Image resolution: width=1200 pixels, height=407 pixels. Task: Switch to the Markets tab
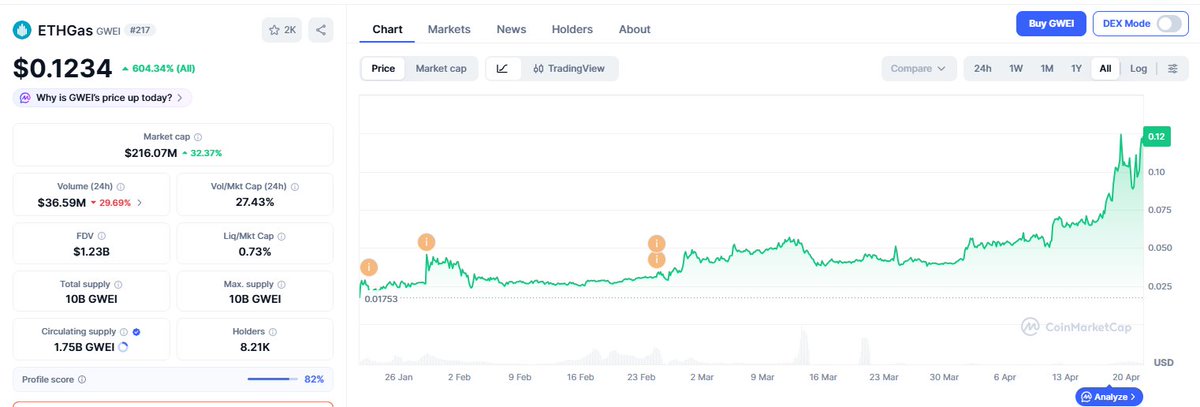[449, 30]
